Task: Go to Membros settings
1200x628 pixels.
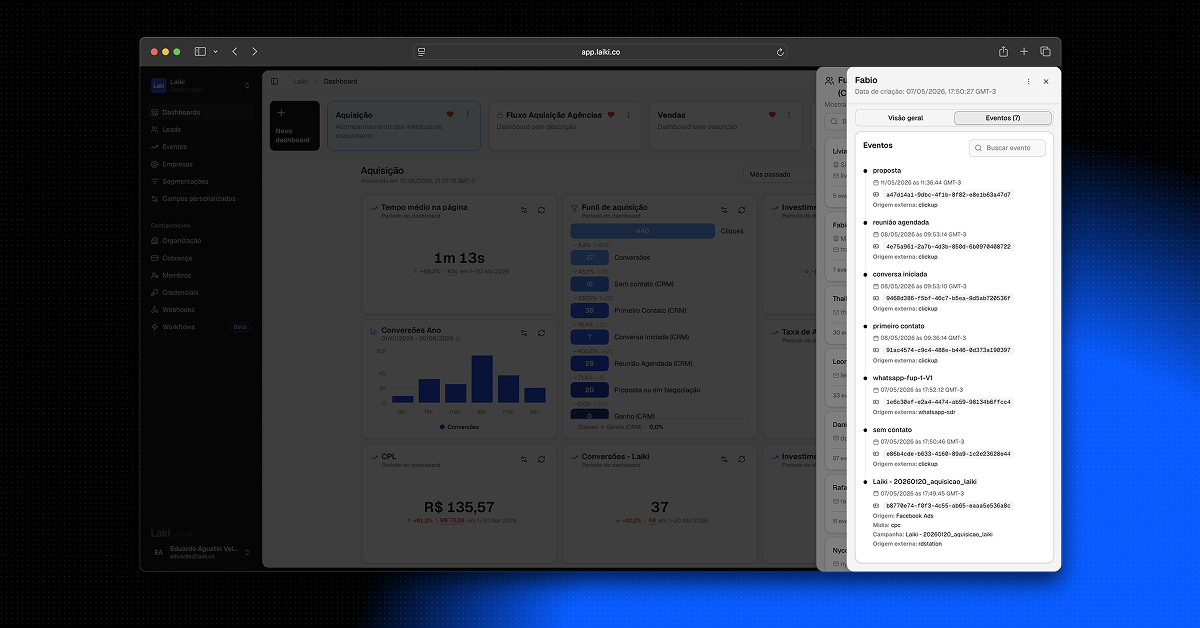Action: 199,275
